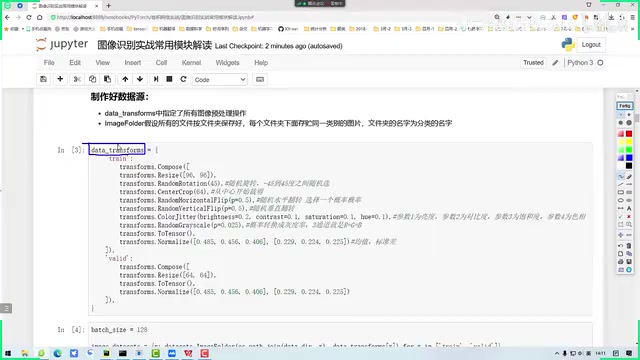Click the Logout button

pos(591,44)
